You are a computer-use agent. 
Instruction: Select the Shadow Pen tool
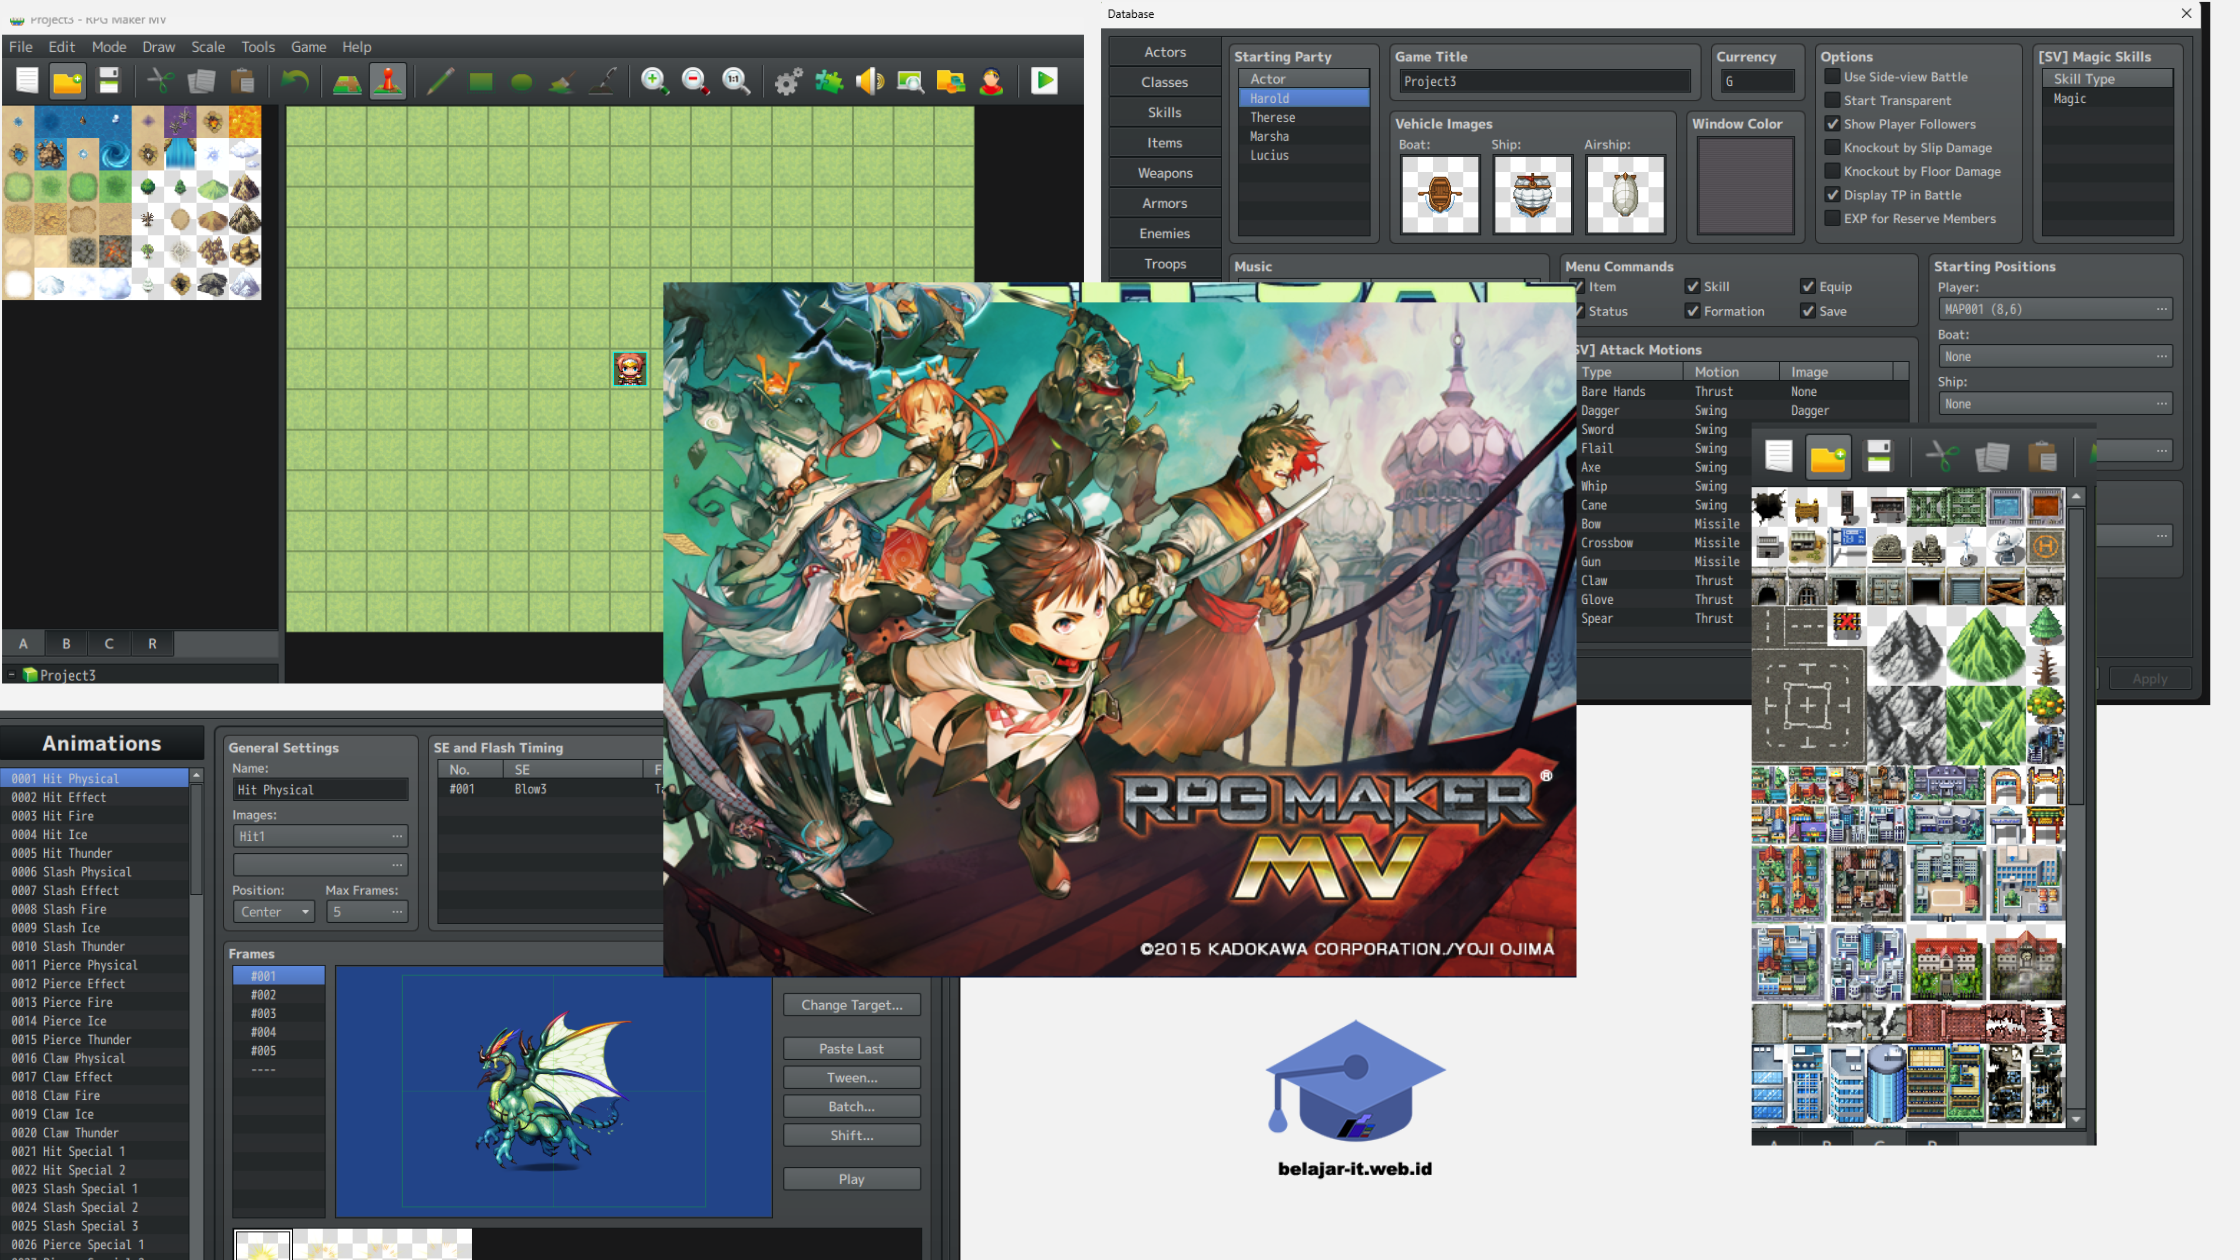[603, 81]
